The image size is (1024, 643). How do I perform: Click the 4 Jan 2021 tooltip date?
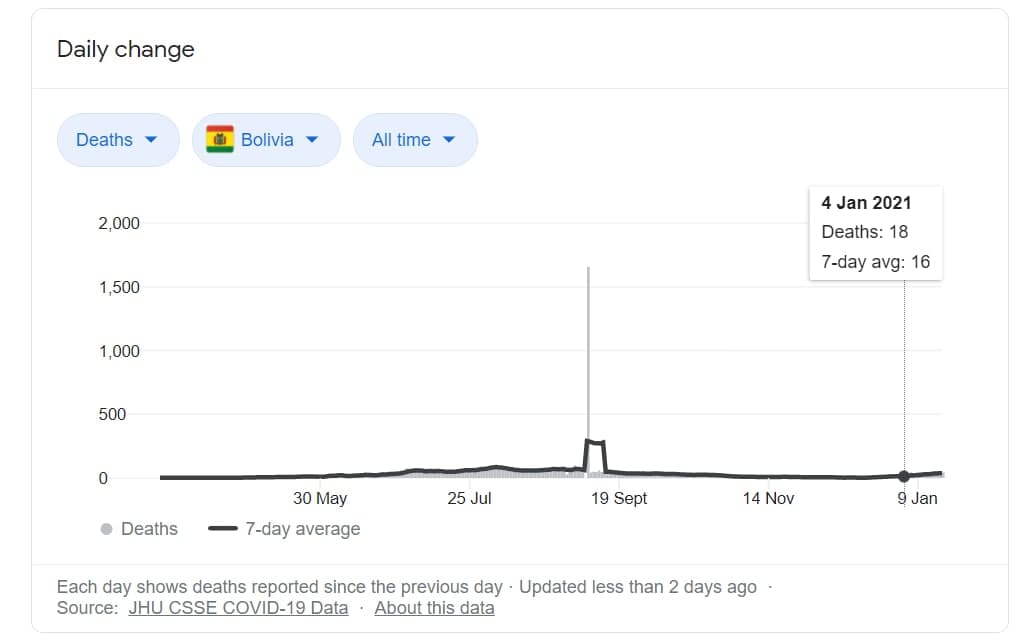pyautogui.click(x=866, y=202)
